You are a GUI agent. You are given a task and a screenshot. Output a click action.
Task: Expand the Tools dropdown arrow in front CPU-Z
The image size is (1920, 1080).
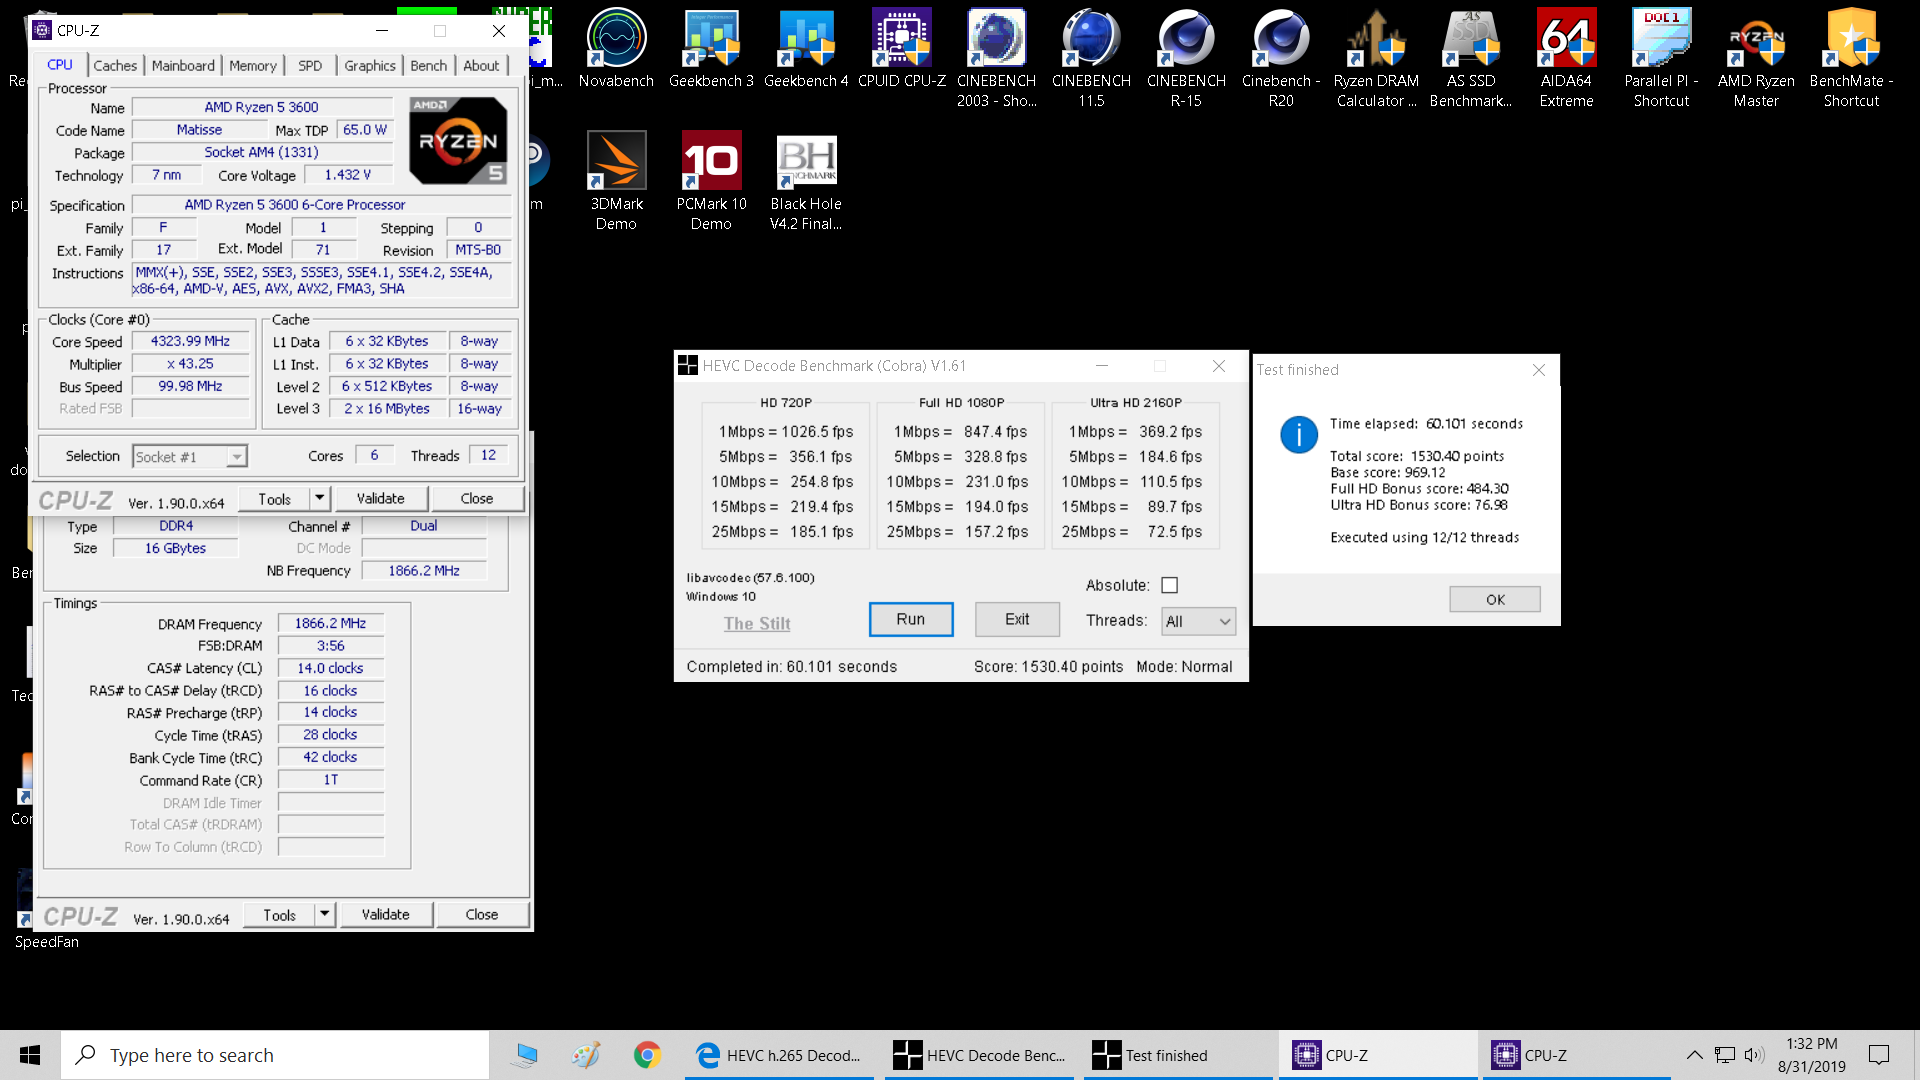pyautogui.click(x=319, y=498)
